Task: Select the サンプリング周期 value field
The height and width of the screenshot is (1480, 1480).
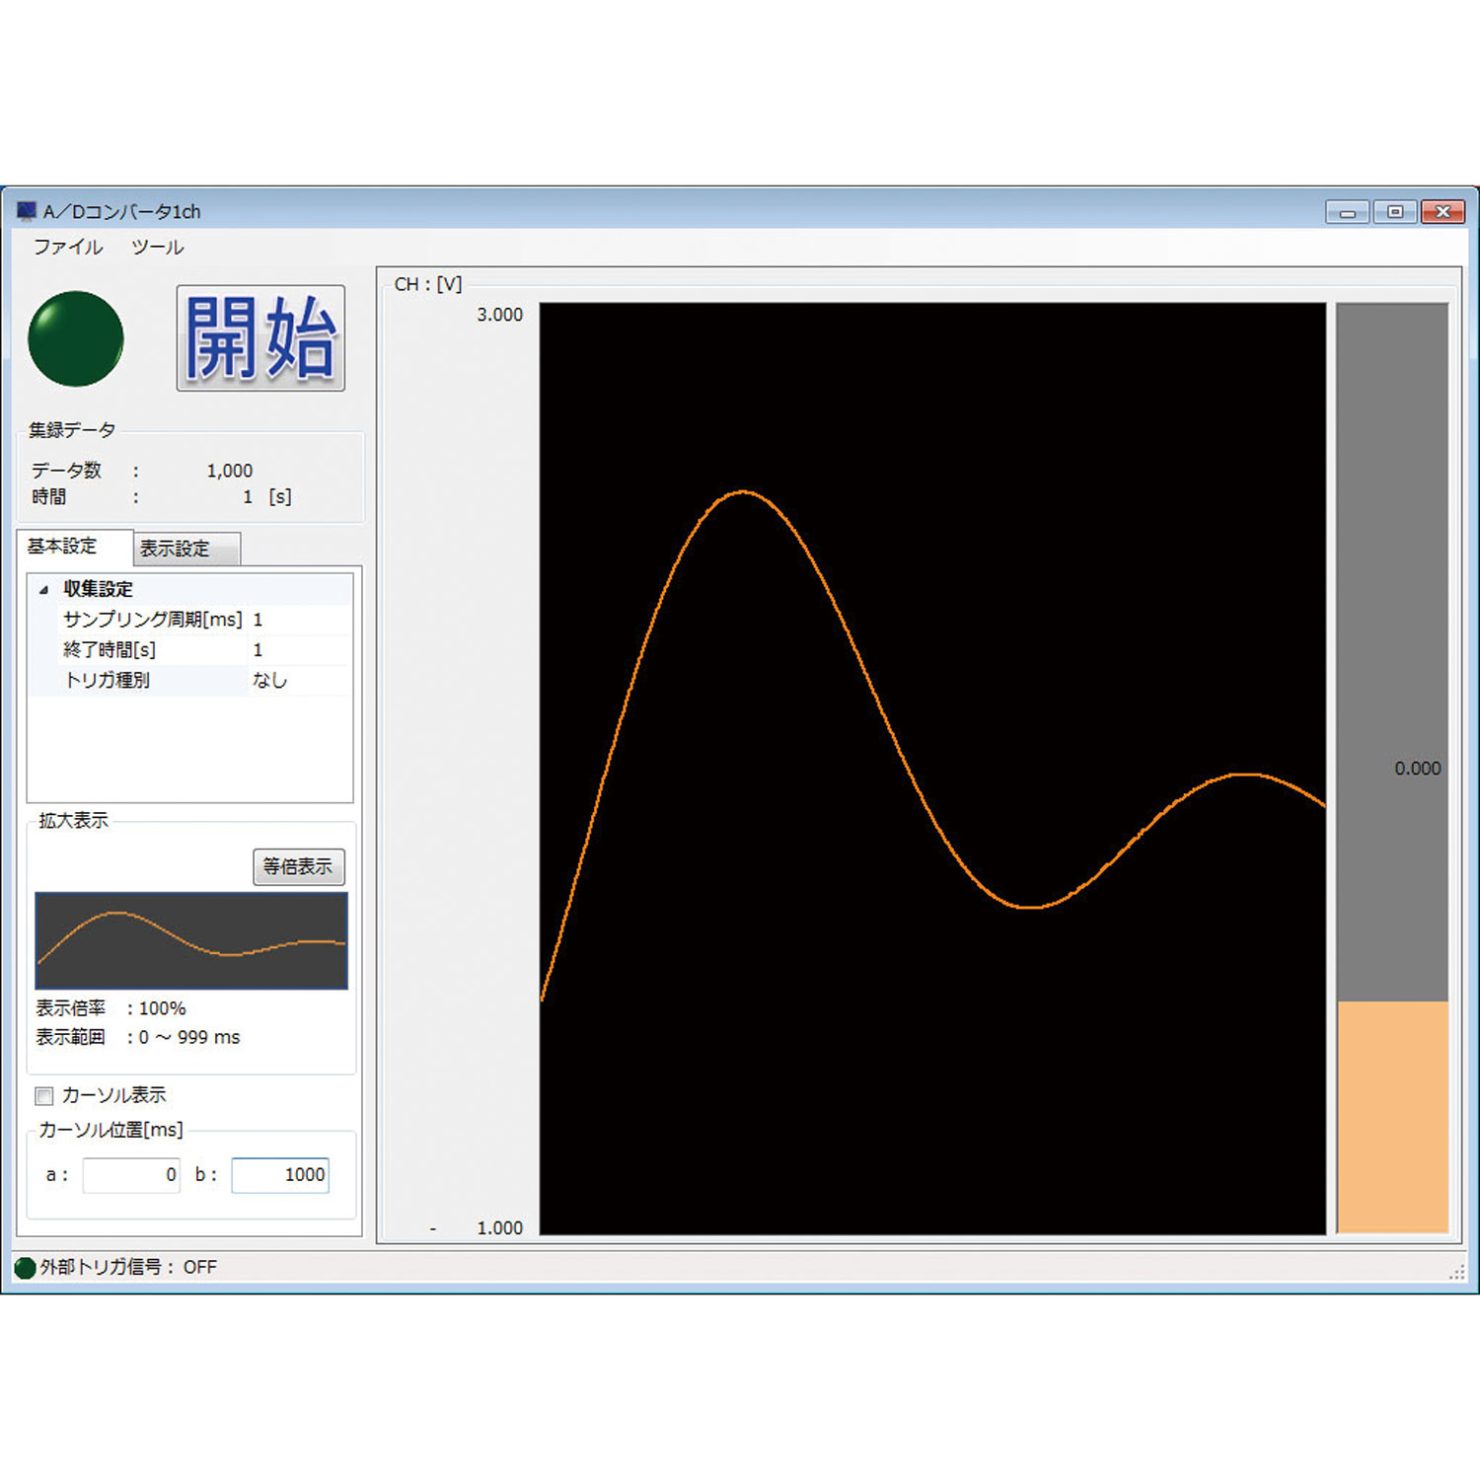Action: click(x=298, y=620)
